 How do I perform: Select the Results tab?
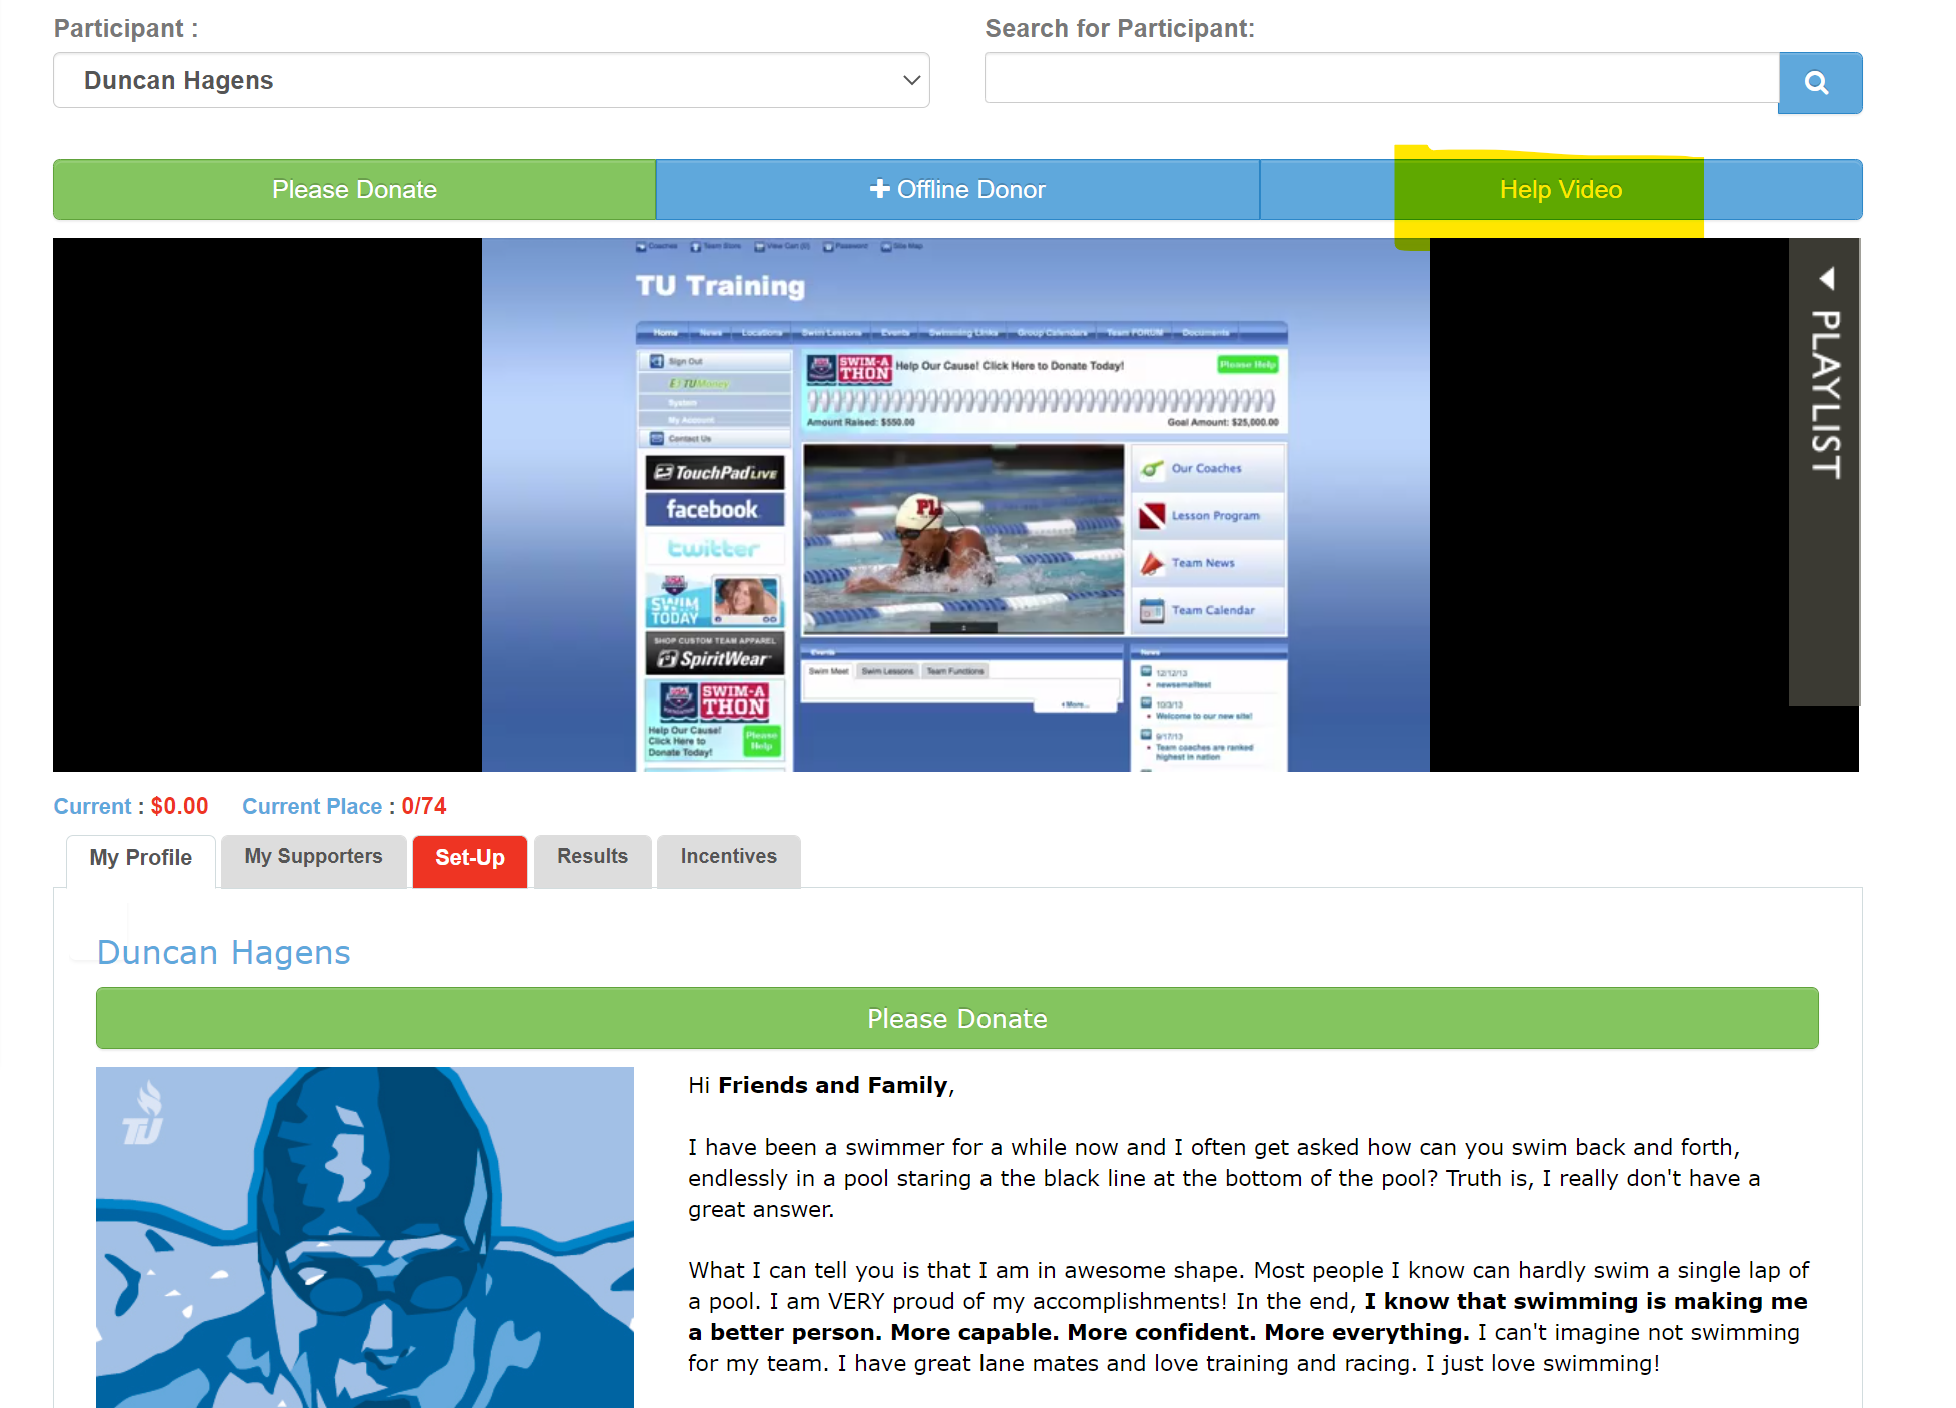coord(592,857)
